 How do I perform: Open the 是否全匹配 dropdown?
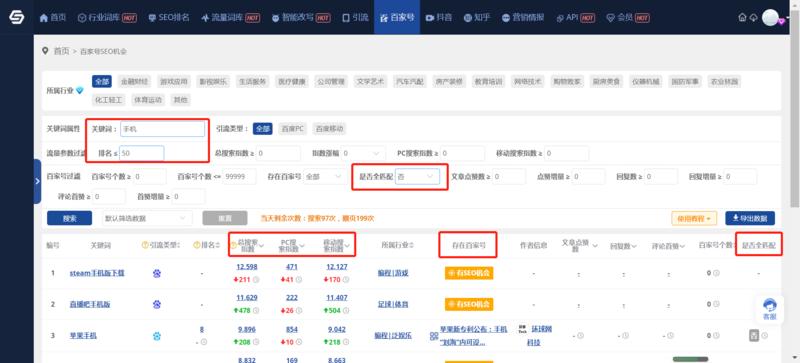tap(417, 177)
